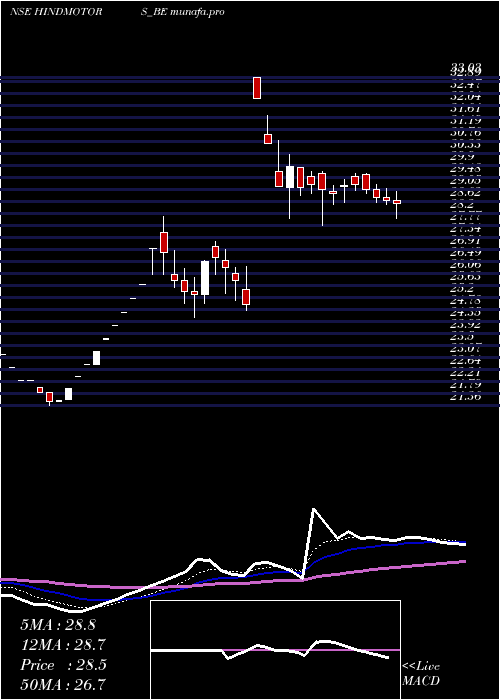
Task: Click the NSE HINDMOTOR symbol title
Action: [x=56, y=12]
